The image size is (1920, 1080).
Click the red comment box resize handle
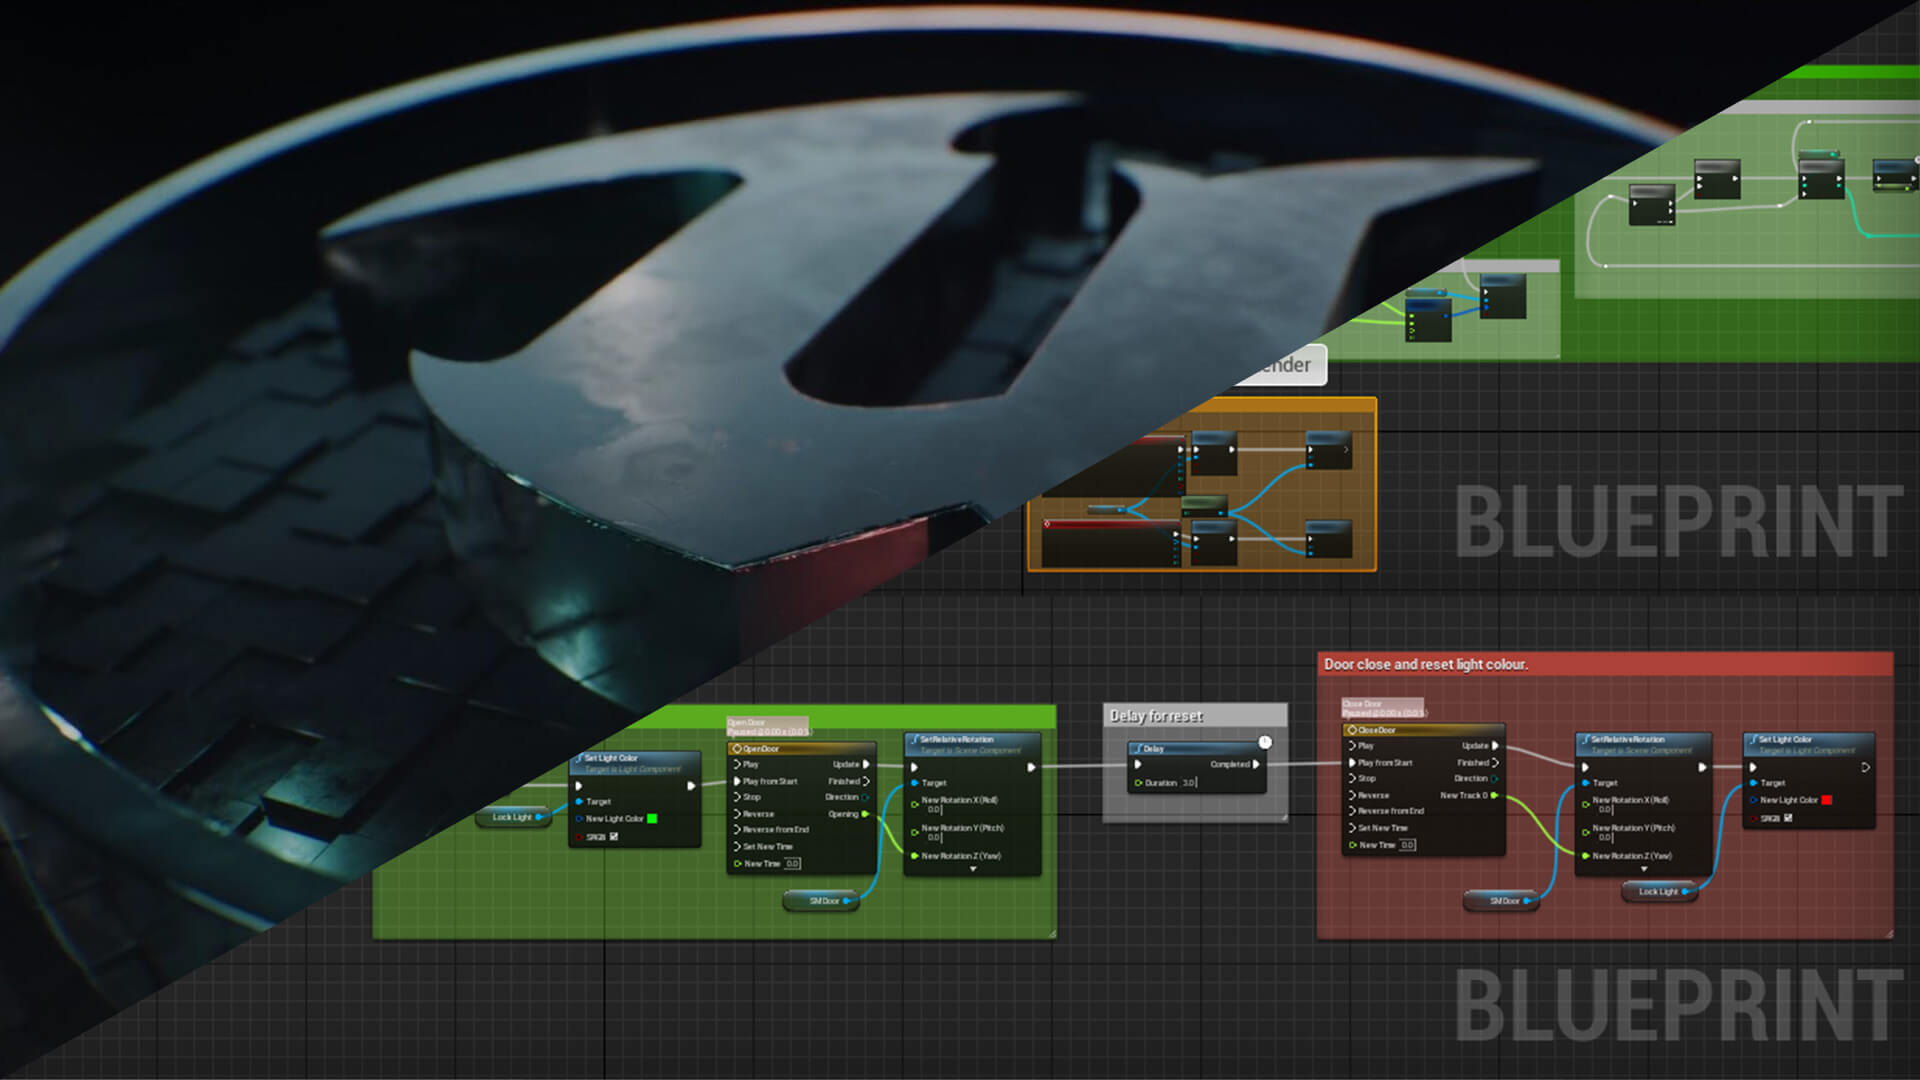click(x=1888, y=933)
